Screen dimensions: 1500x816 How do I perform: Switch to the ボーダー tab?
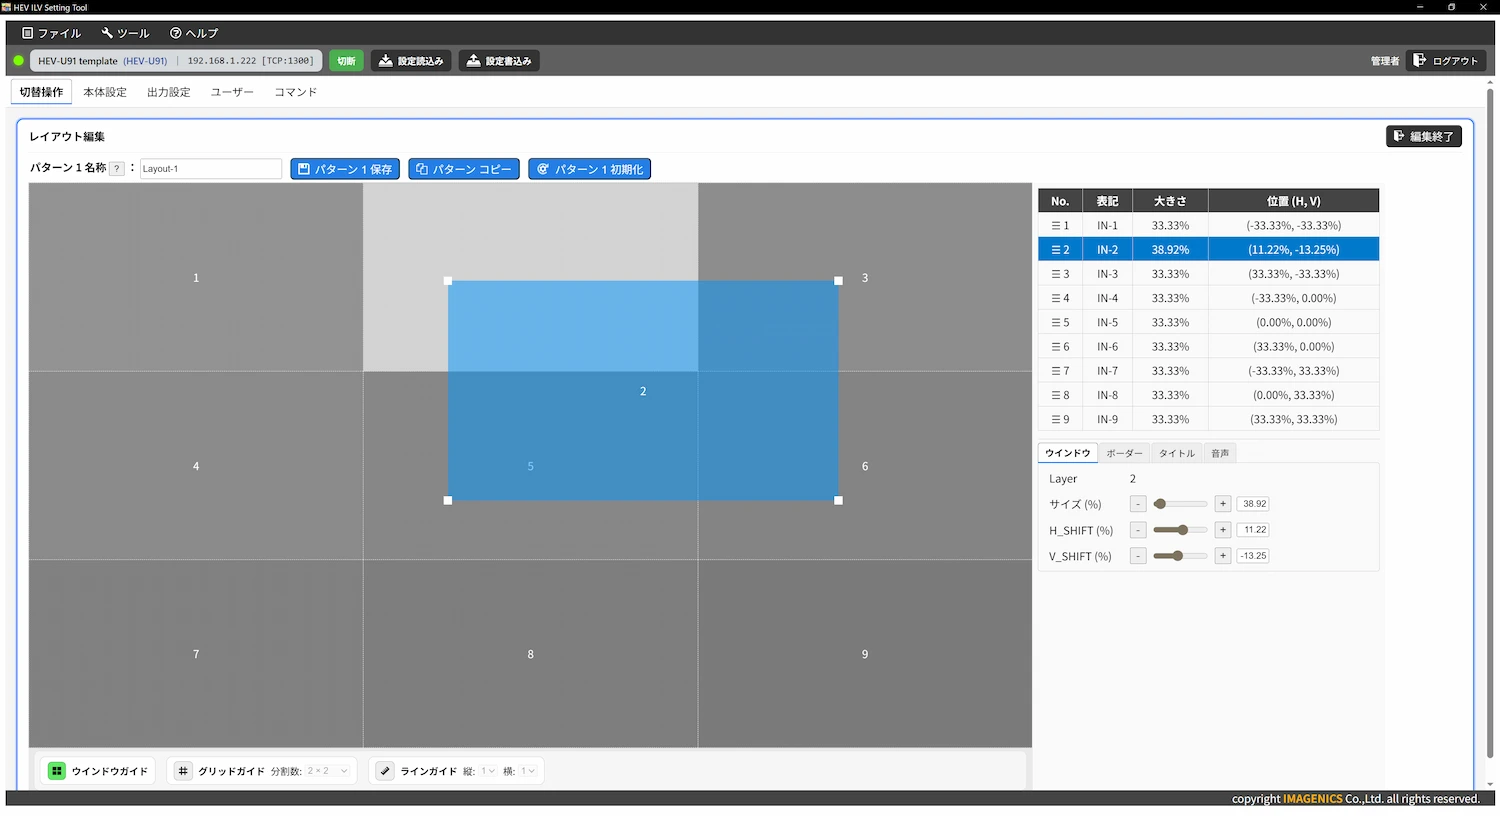tap(1124, 454)
